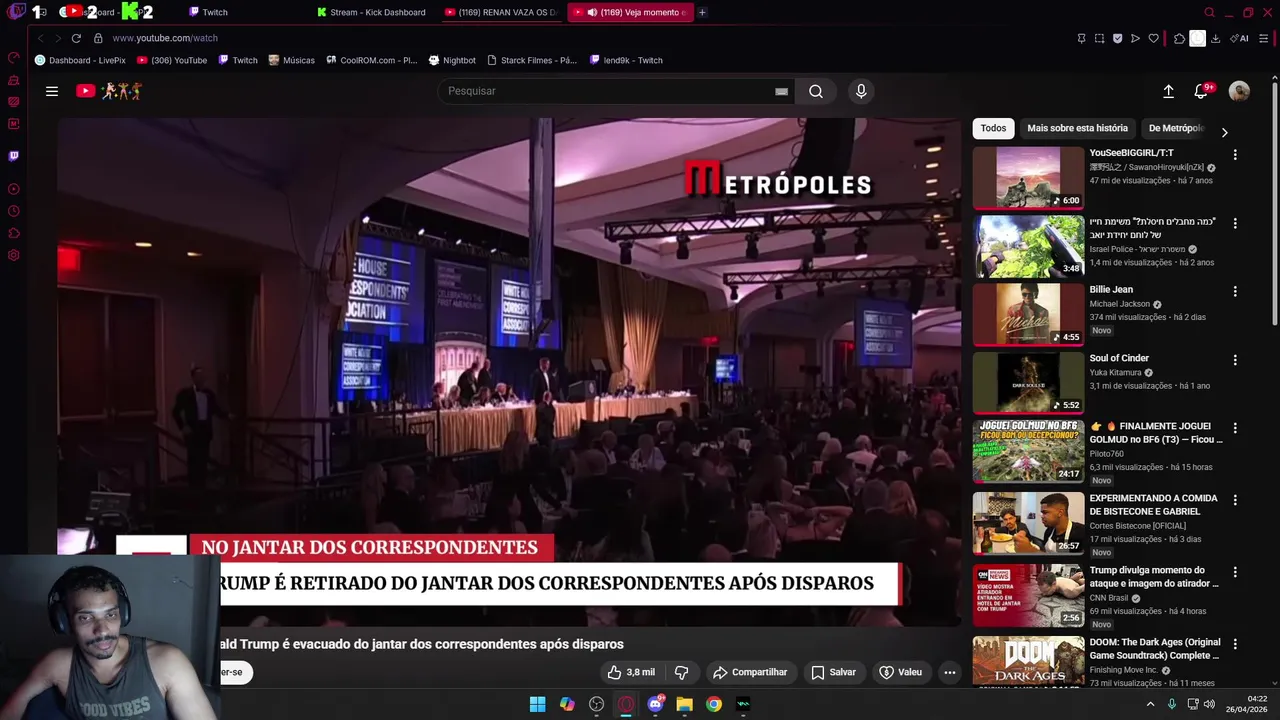Open the Nightbot bookmark
The width and height of the screenshot is (1280, 720).
452,60
